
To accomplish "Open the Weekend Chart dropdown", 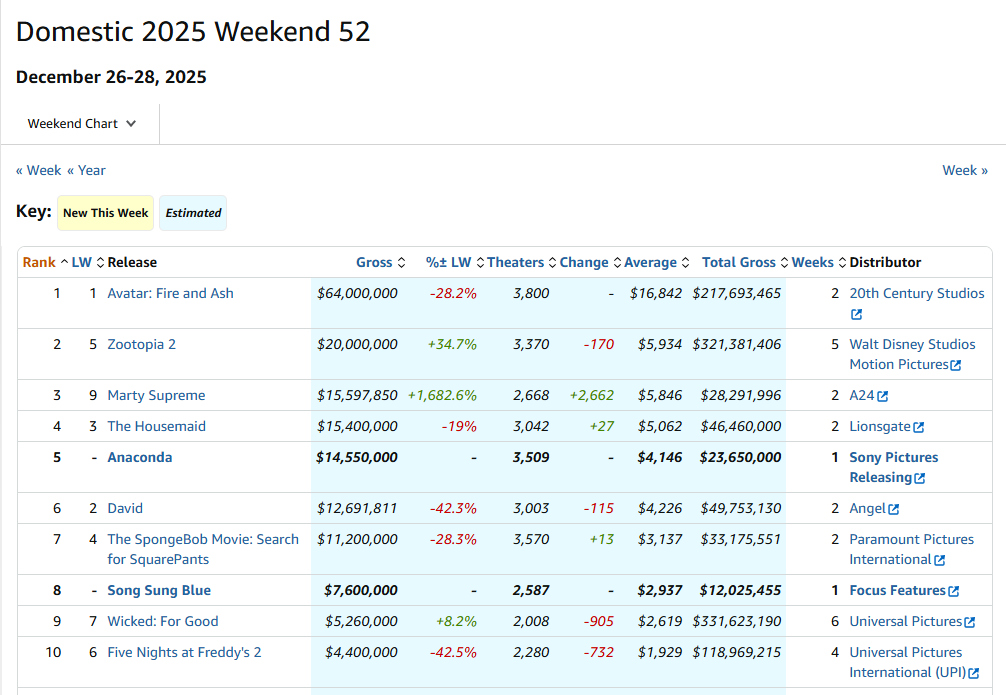I will click(x=81, y=124).
